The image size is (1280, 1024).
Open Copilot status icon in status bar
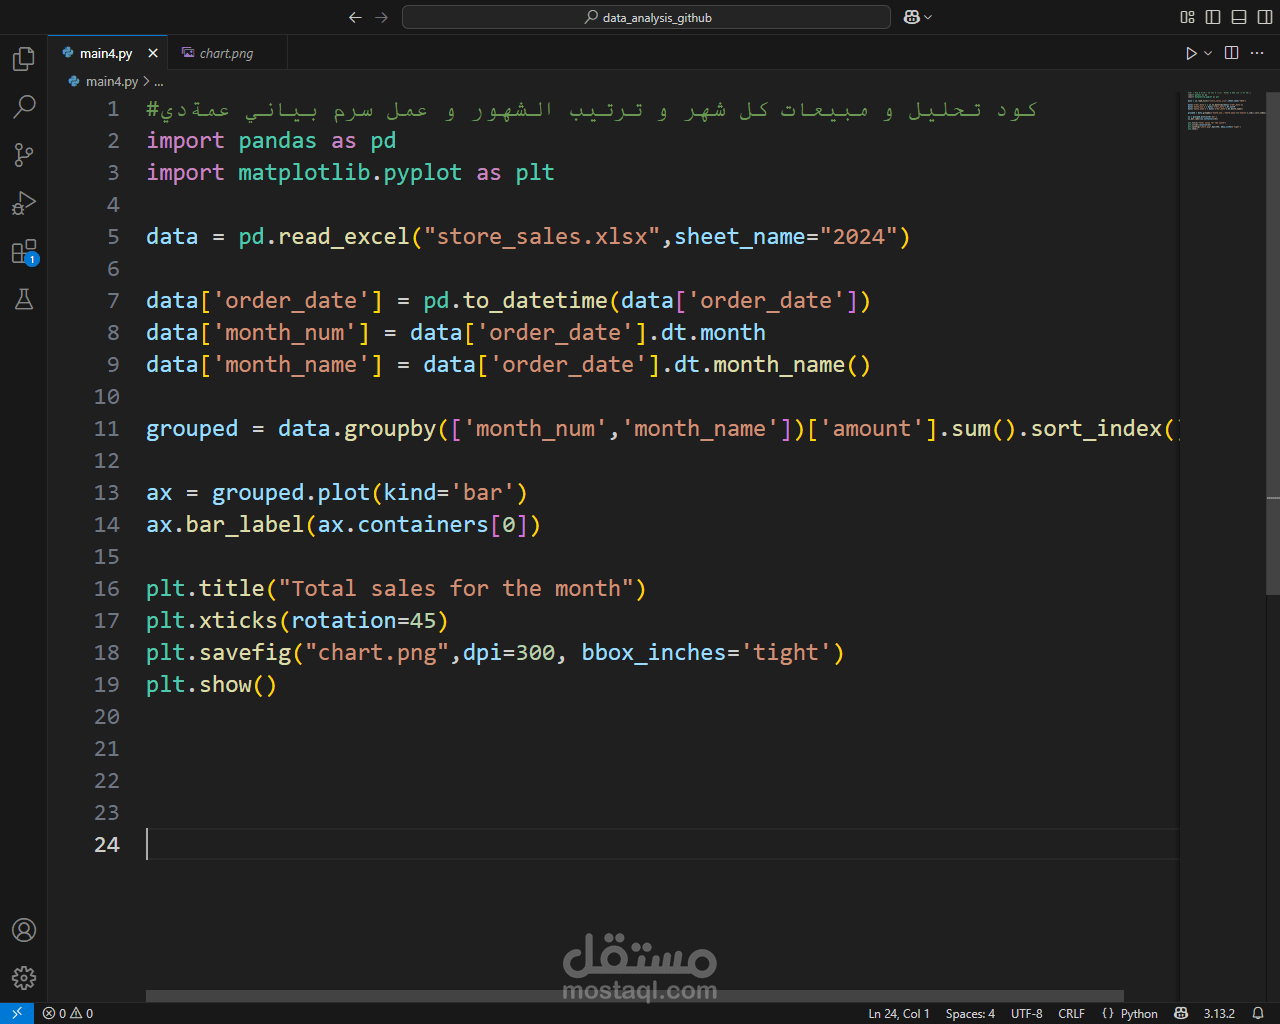click(x=1181, y=1013)
